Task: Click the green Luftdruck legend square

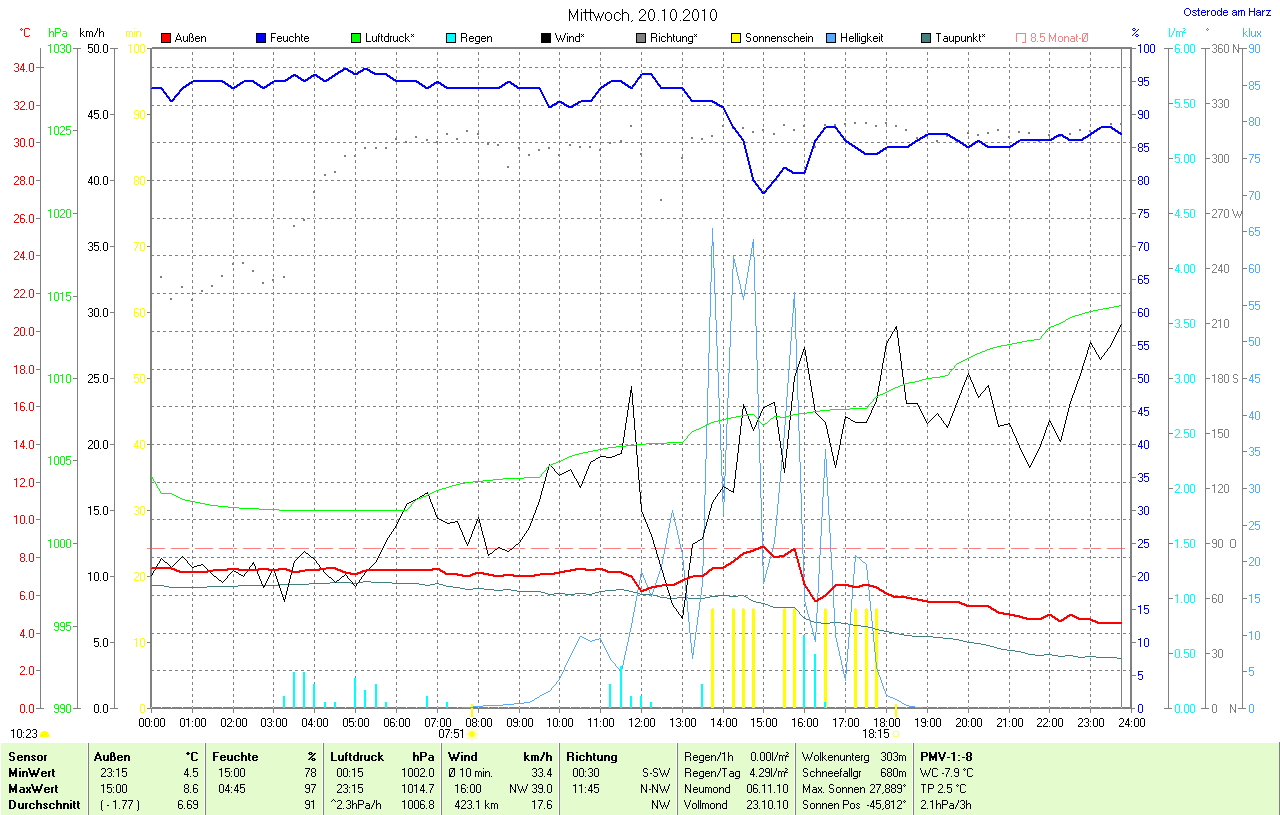Action: pyautogui.click(x=357, y=38)
